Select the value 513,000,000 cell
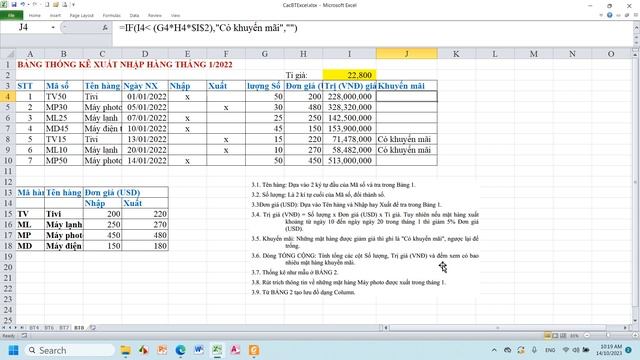The width and height of the screenshot is (640, 360). pos(349,160)
